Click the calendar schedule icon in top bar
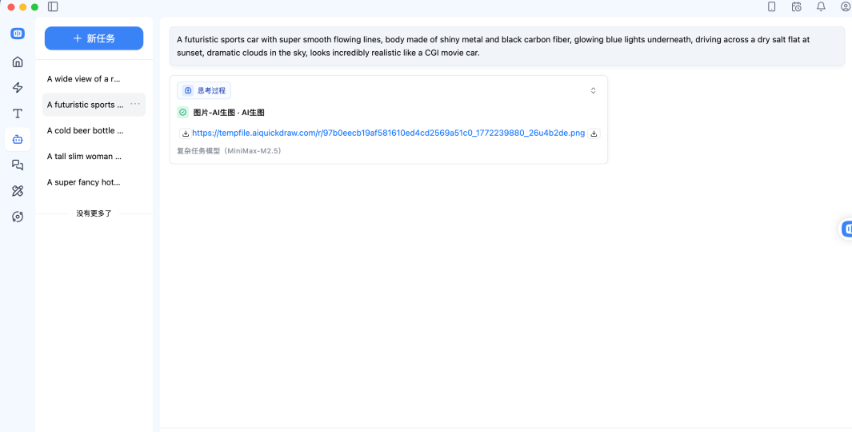 pyautogui.click(x=796, y=7)
